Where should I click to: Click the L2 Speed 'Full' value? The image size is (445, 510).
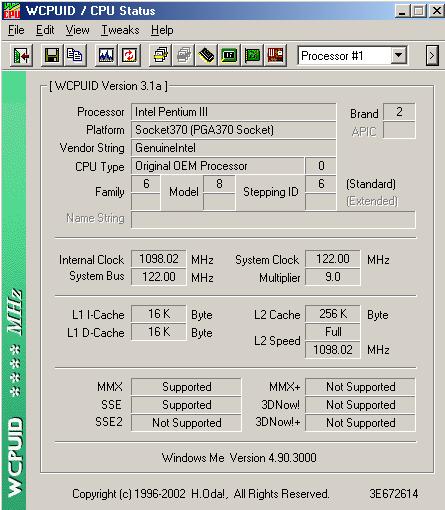click(x=333, y=332)
